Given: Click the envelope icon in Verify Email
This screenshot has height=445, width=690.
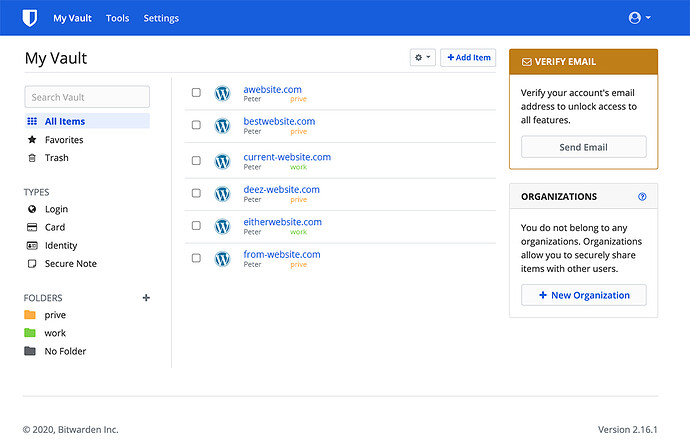Looking at the screenshot, I should 526,62.
